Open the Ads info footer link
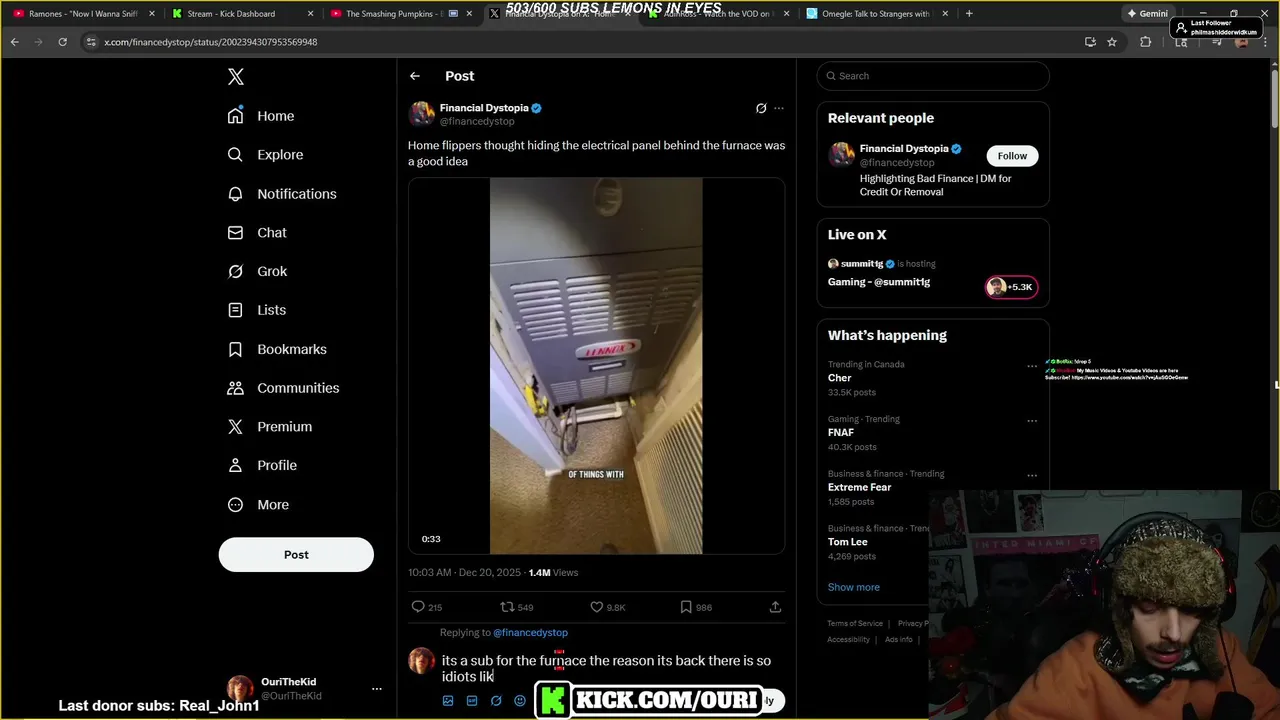1280x720 pixels. click(898, 640)
